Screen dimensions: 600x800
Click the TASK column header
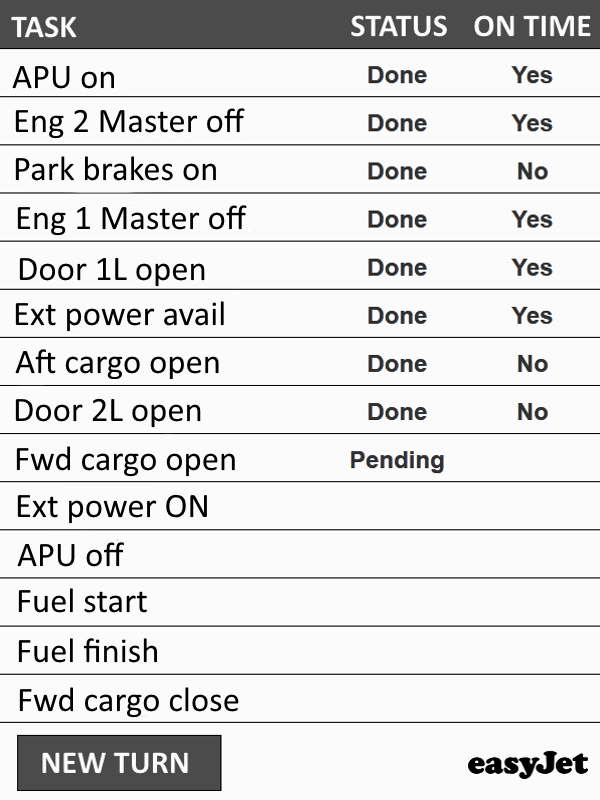[x=44, y=27]
